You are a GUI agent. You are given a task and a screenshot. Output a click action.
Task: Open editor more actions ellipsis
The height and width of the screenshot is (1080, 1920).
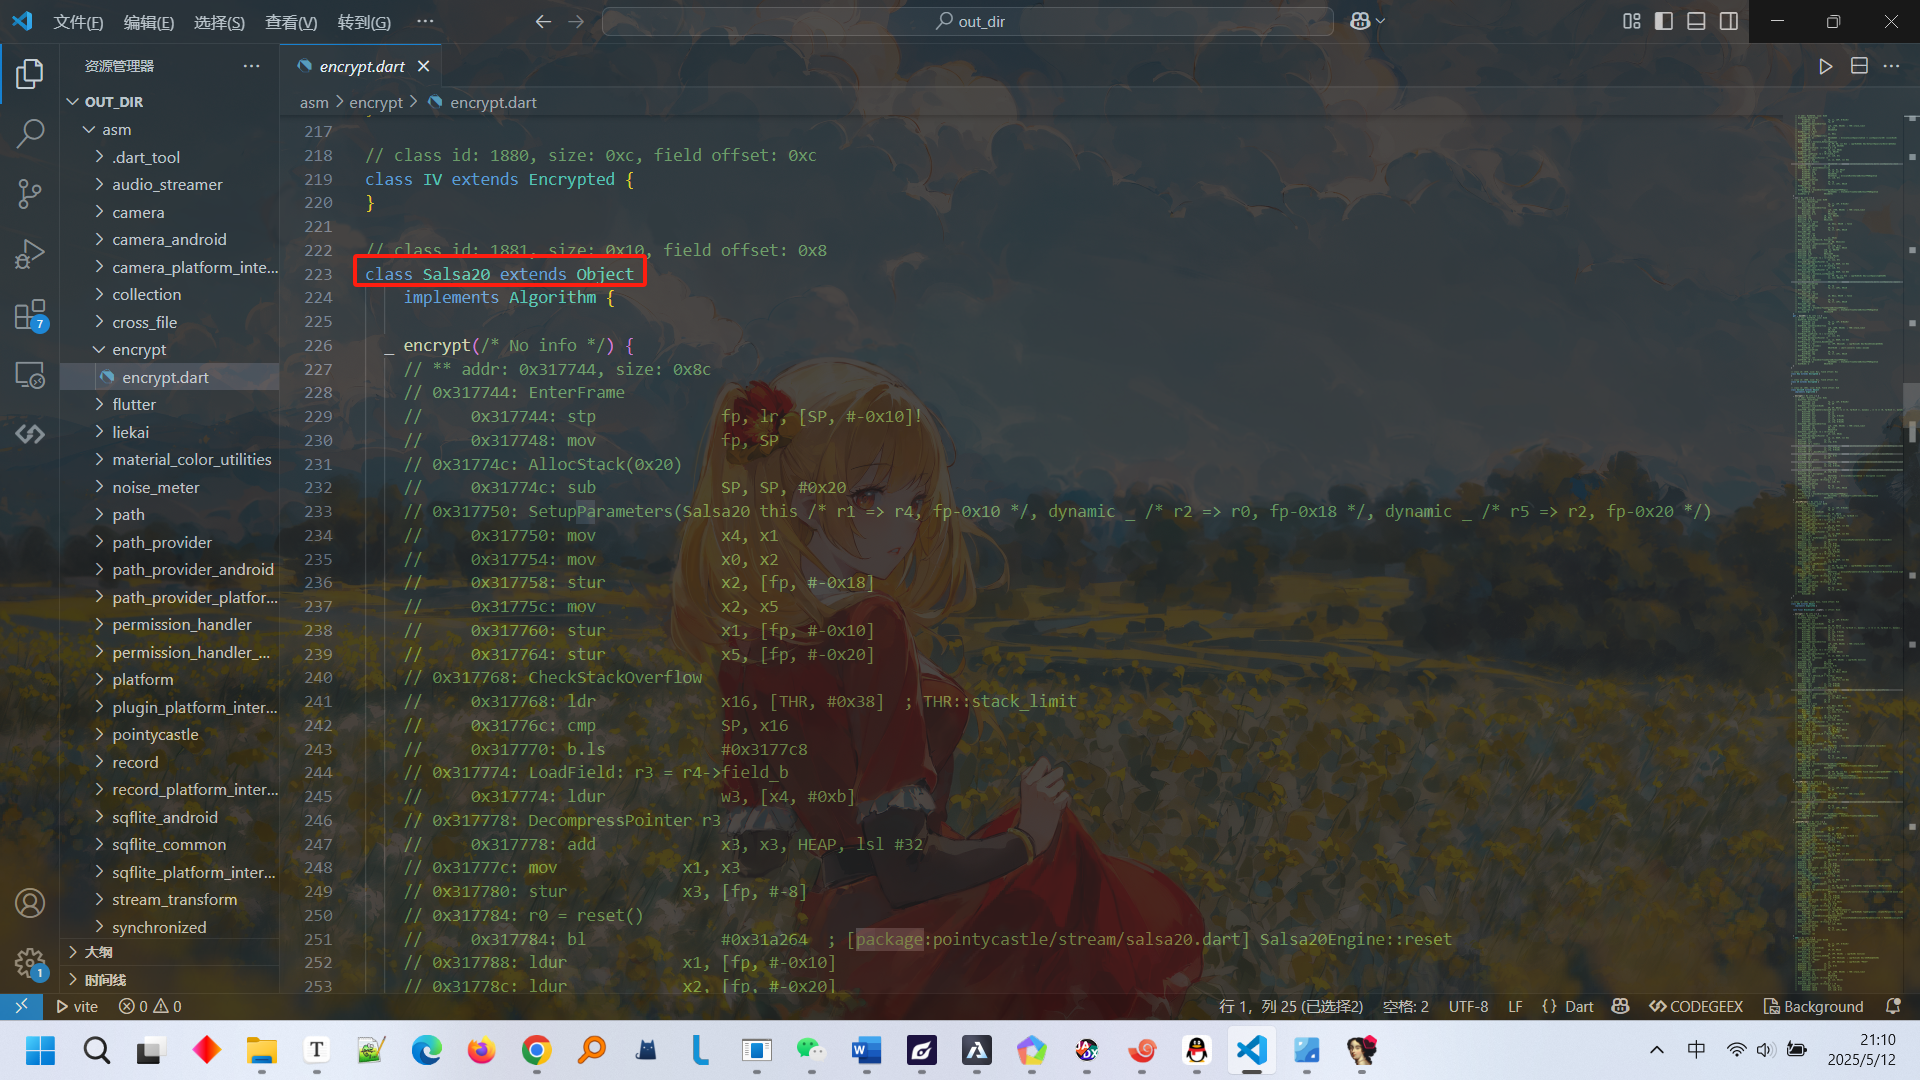tap(1891, 66)
